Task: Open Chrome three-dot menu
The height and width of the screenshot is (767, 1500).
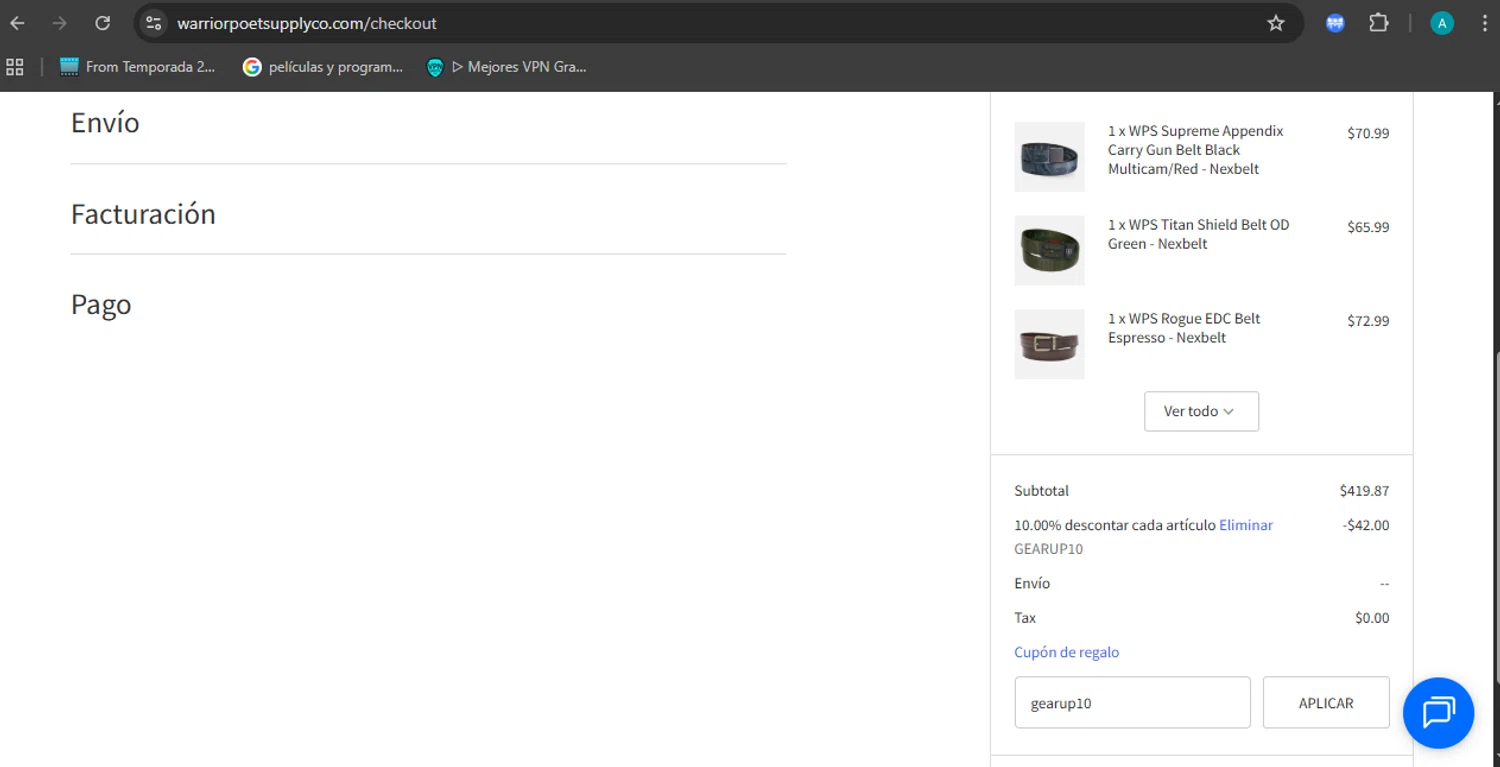Action: (x=1483, y=23)
